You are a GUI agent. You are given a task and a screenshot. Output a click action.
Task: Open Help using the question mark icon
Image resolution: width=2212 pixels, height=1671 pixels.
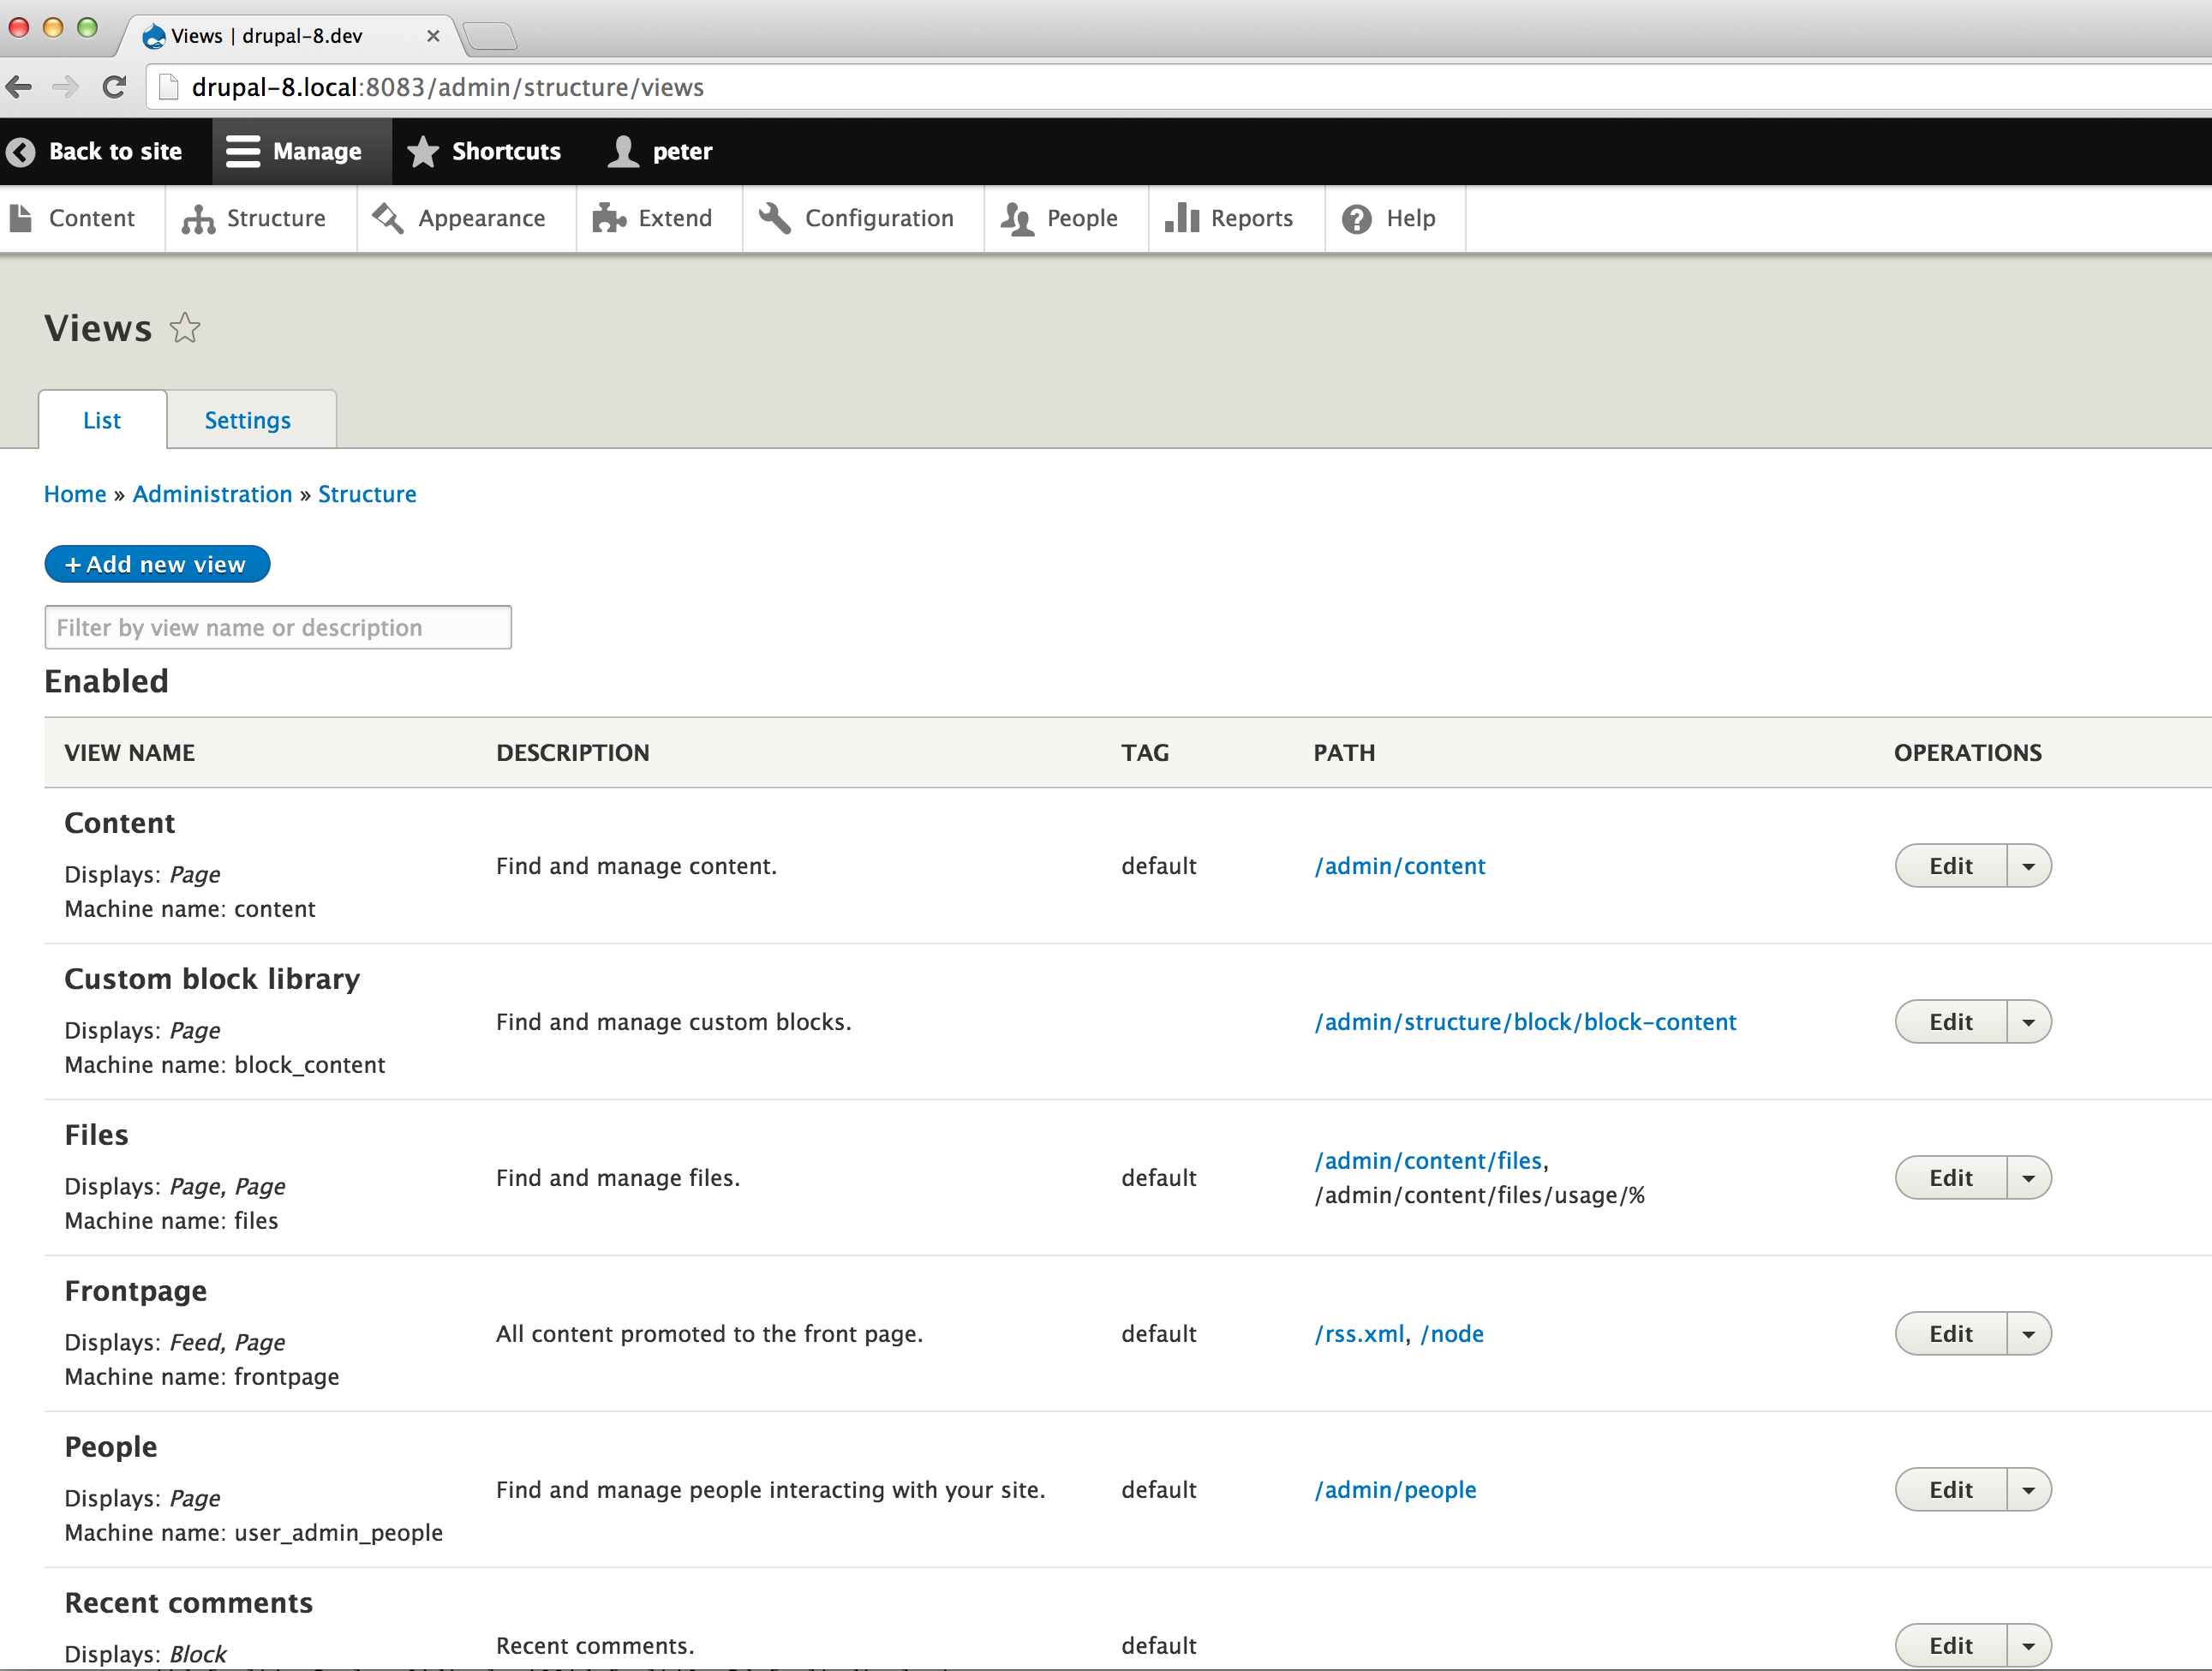pyautogui.click(x=1357, y=218)
